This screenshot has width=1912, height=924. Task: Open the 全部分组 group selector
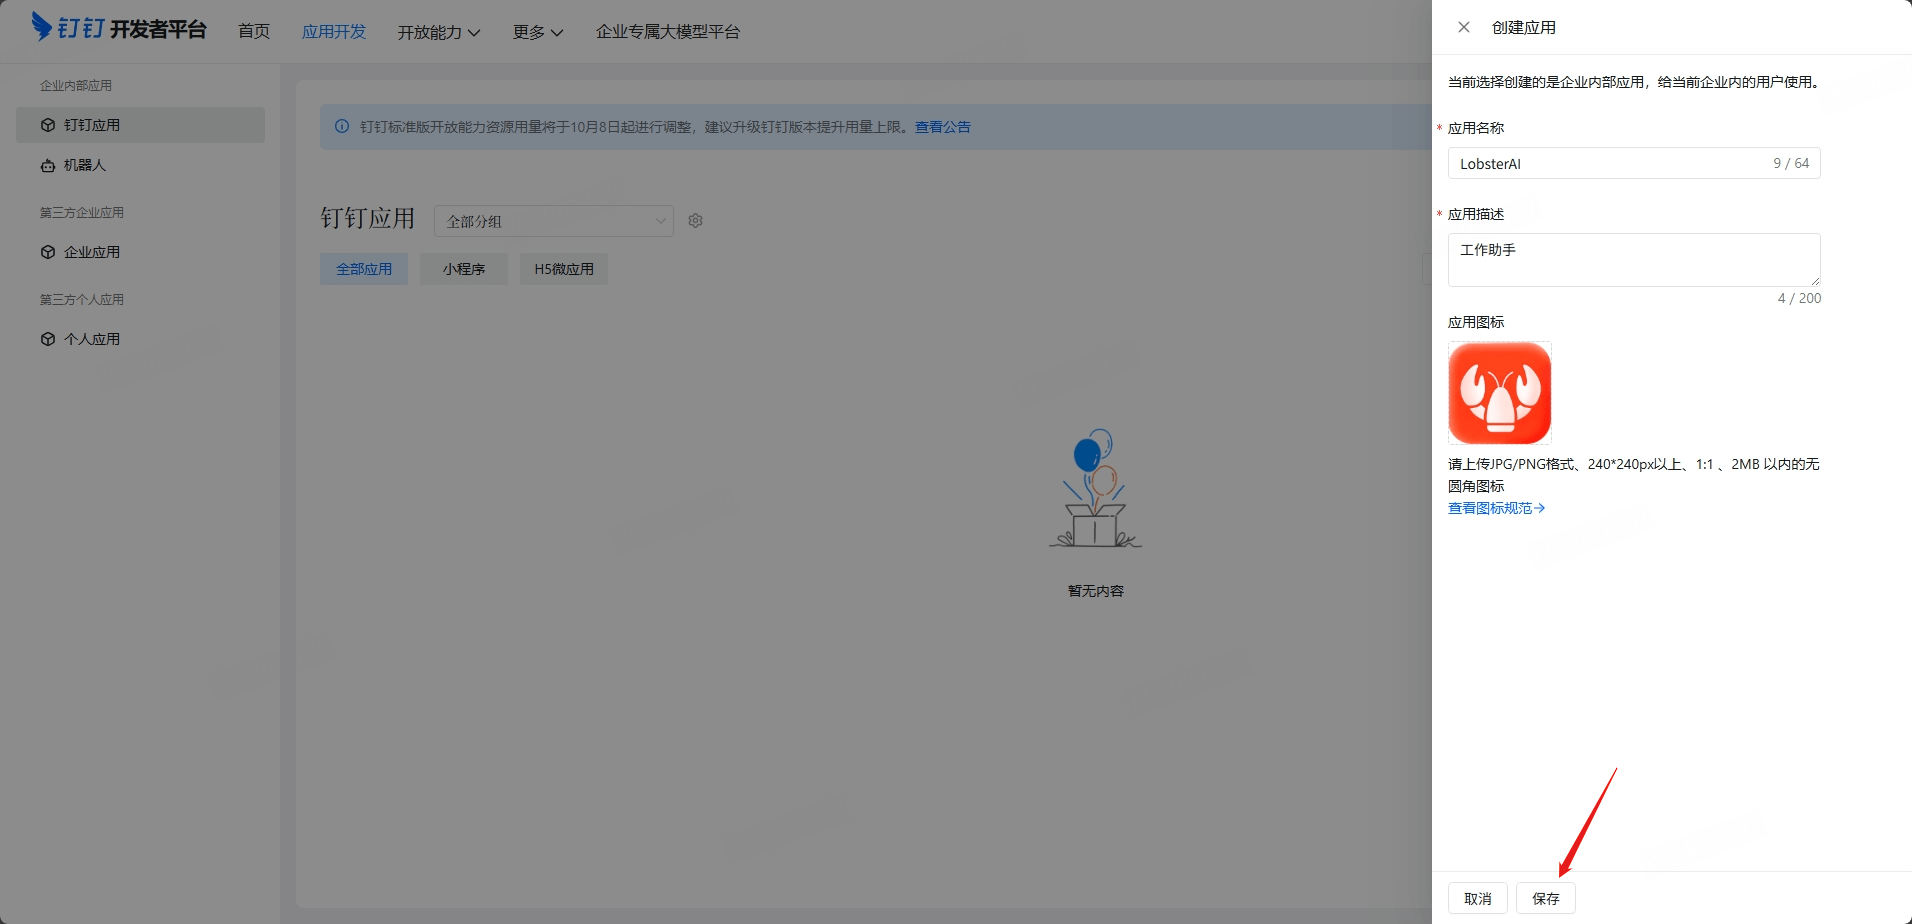click(x=553, y=220)
